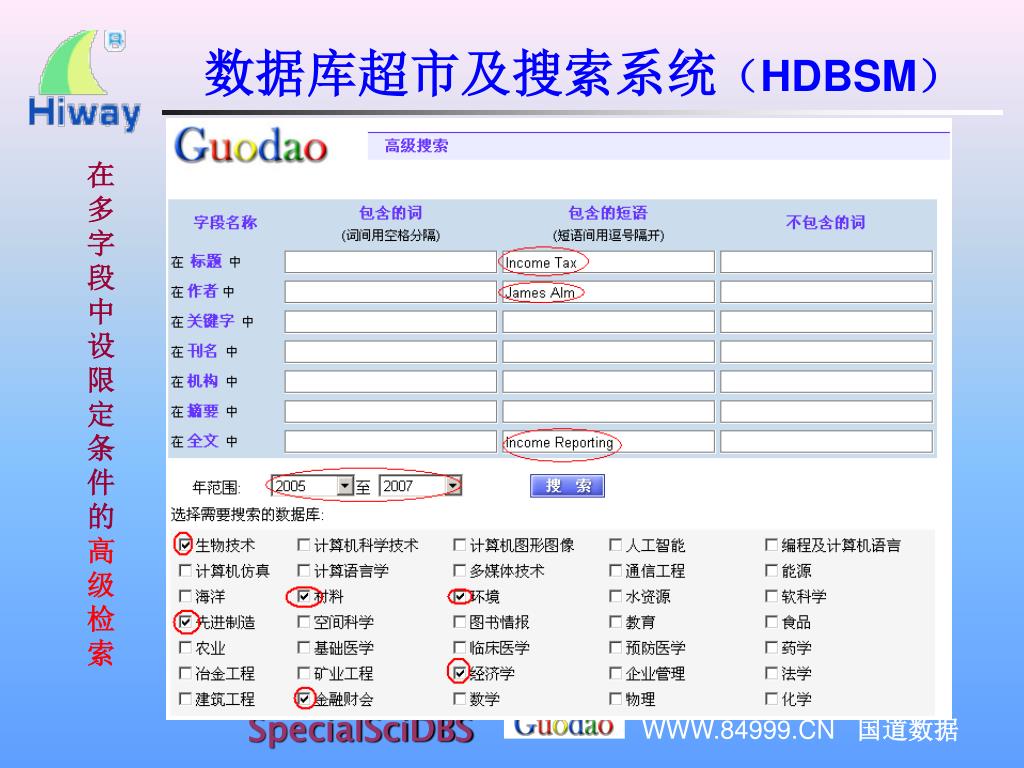
Task: Check the 数学 checkbox
Action: coord(459,699)
